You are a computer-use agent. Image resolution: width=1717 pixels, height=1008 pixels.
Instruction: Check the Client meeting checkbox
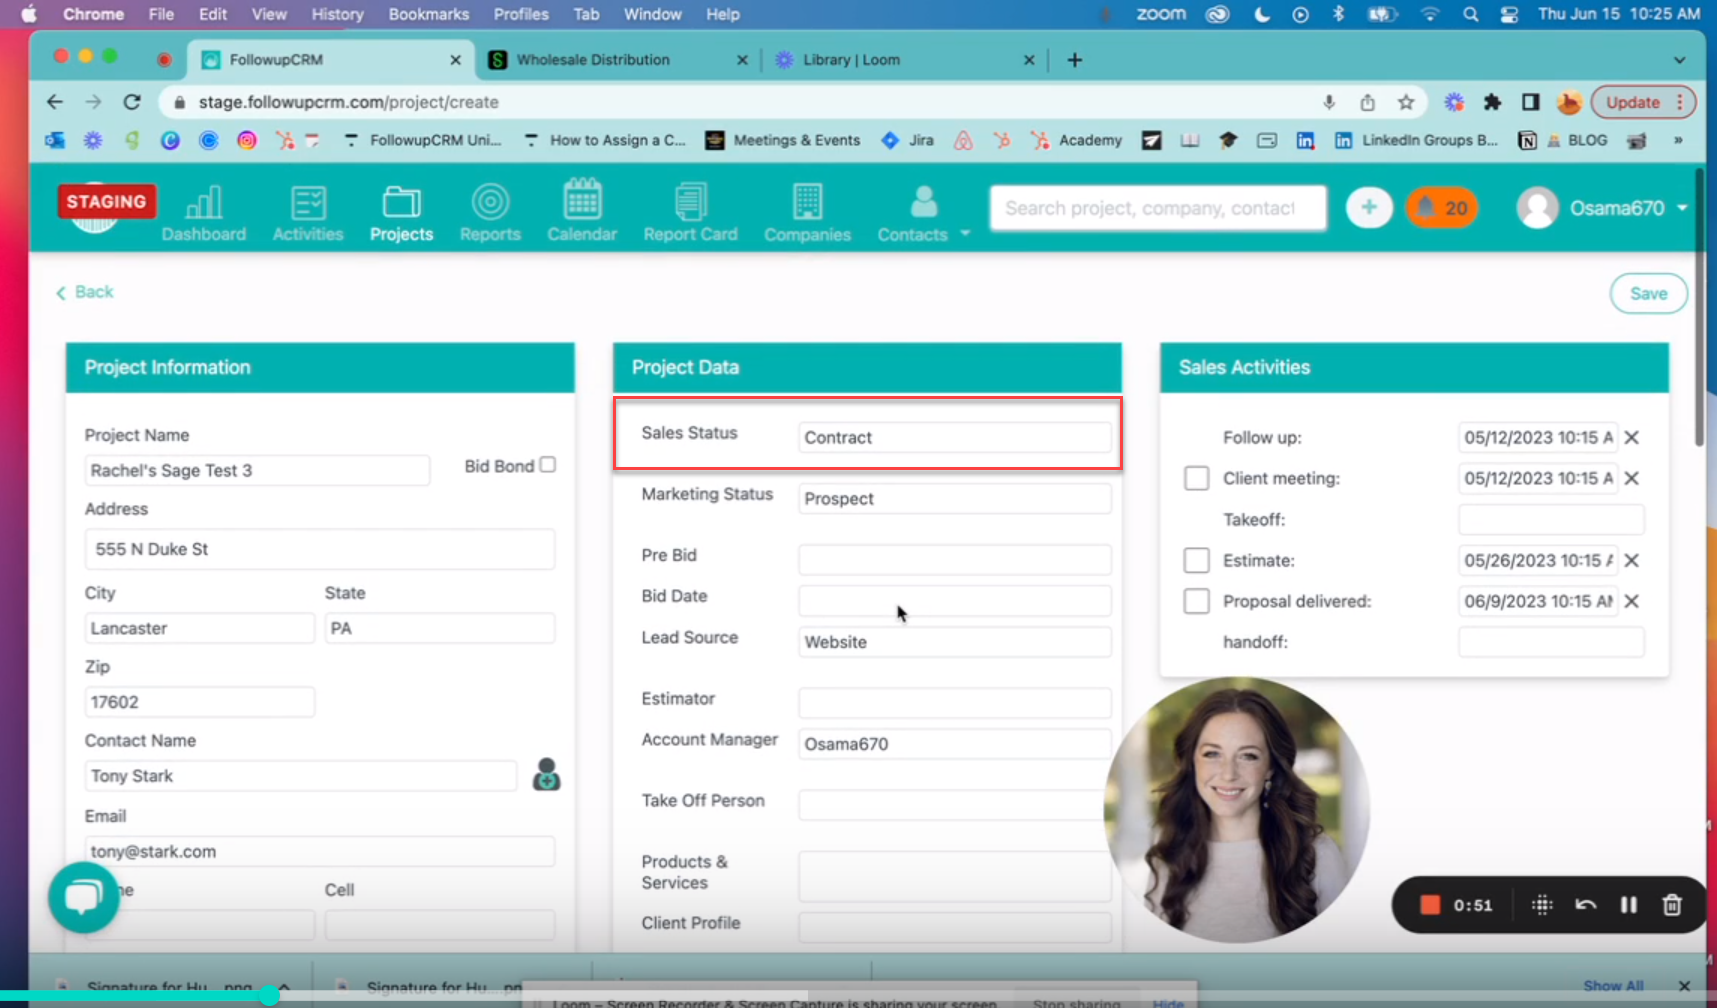coord(1196,478)
